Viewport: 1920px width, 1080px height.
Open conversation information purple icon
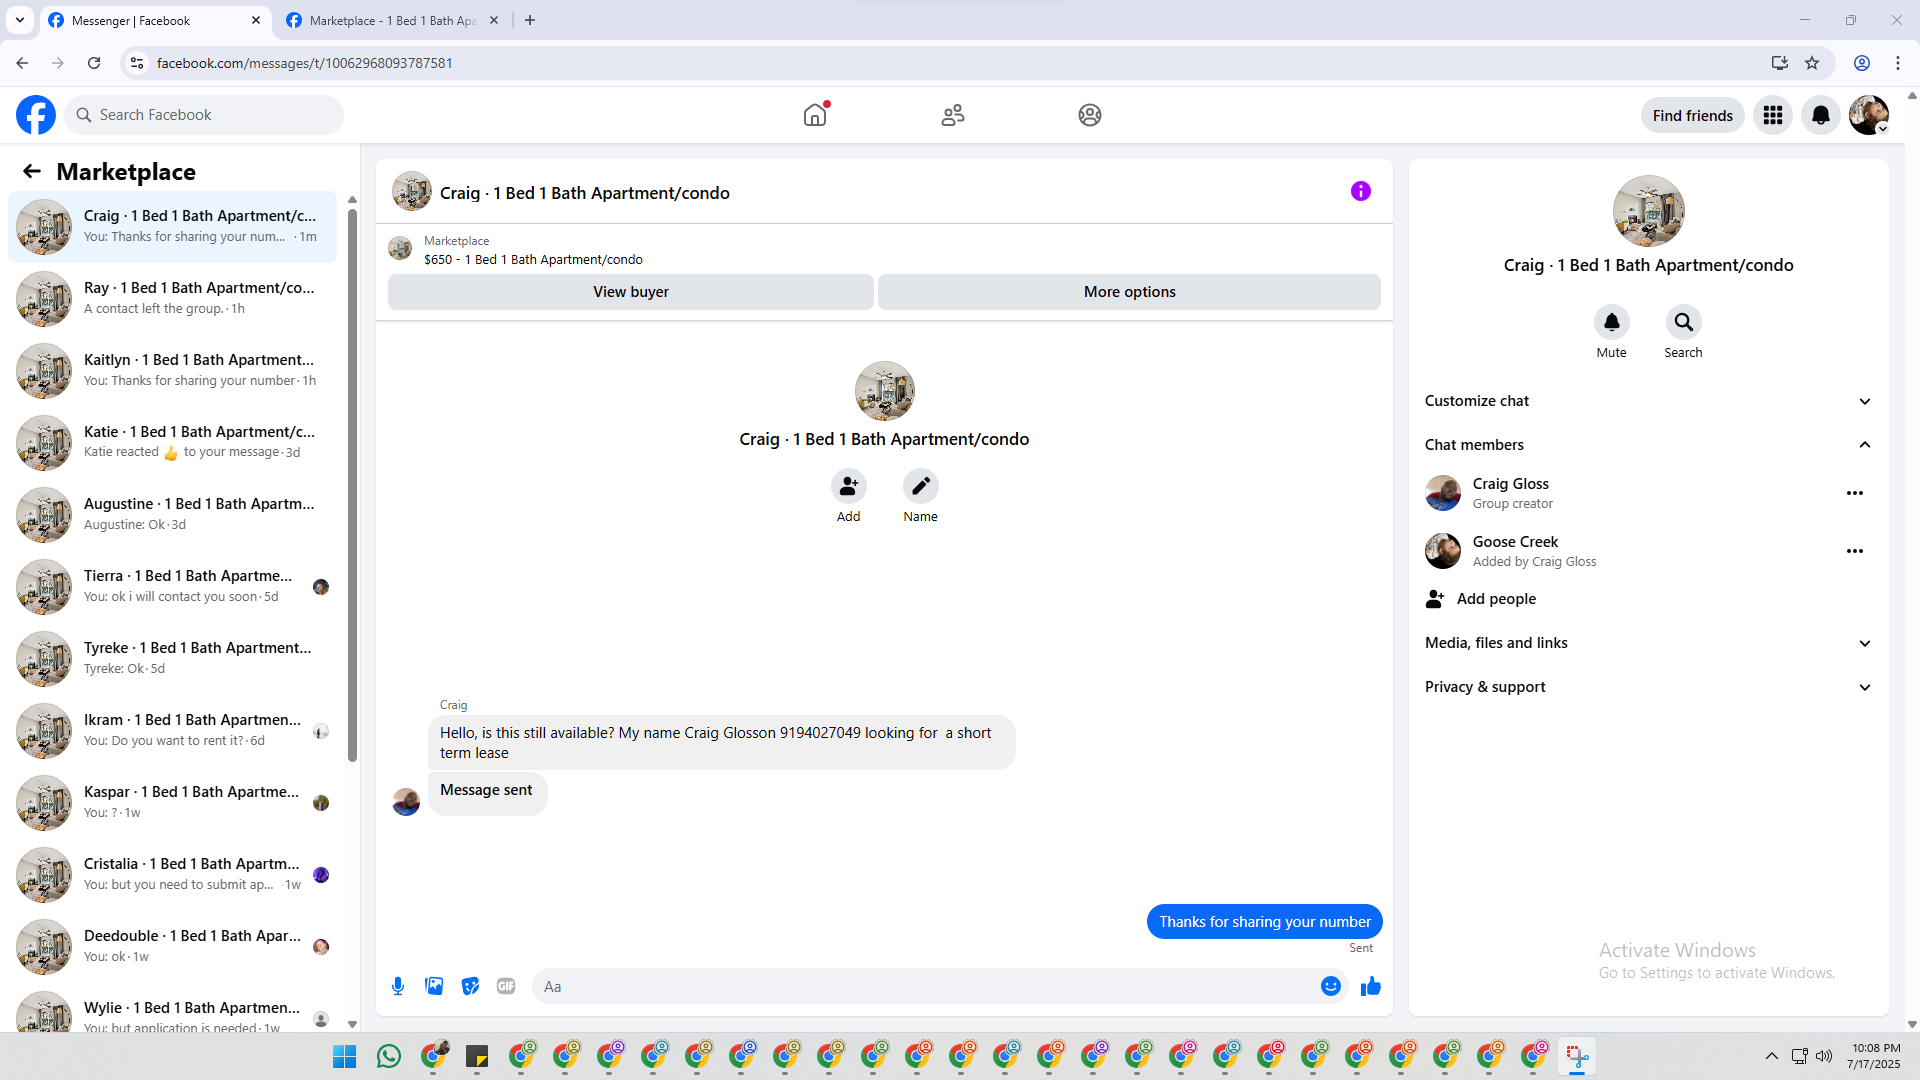1361,191
